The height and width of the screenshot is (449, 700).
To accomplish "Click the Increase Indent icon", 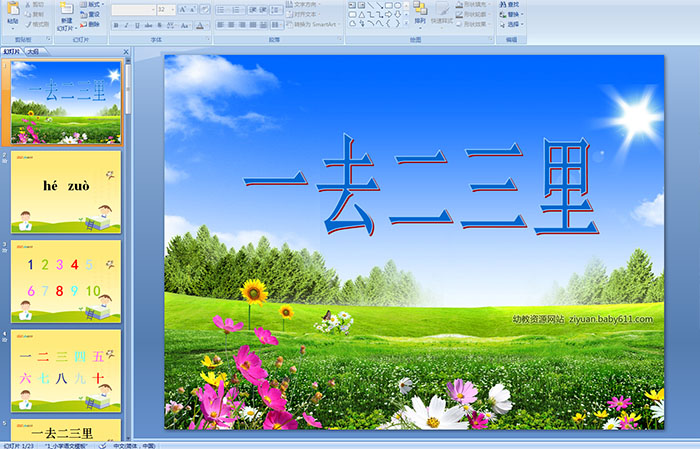I will coord(263,10).
